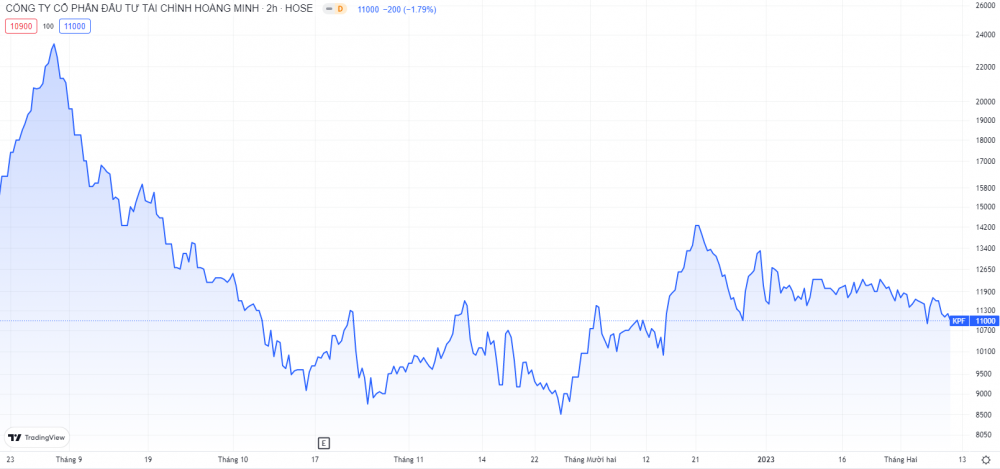Click the orange 'D' delayed-data badge

[x=340, y=10]
